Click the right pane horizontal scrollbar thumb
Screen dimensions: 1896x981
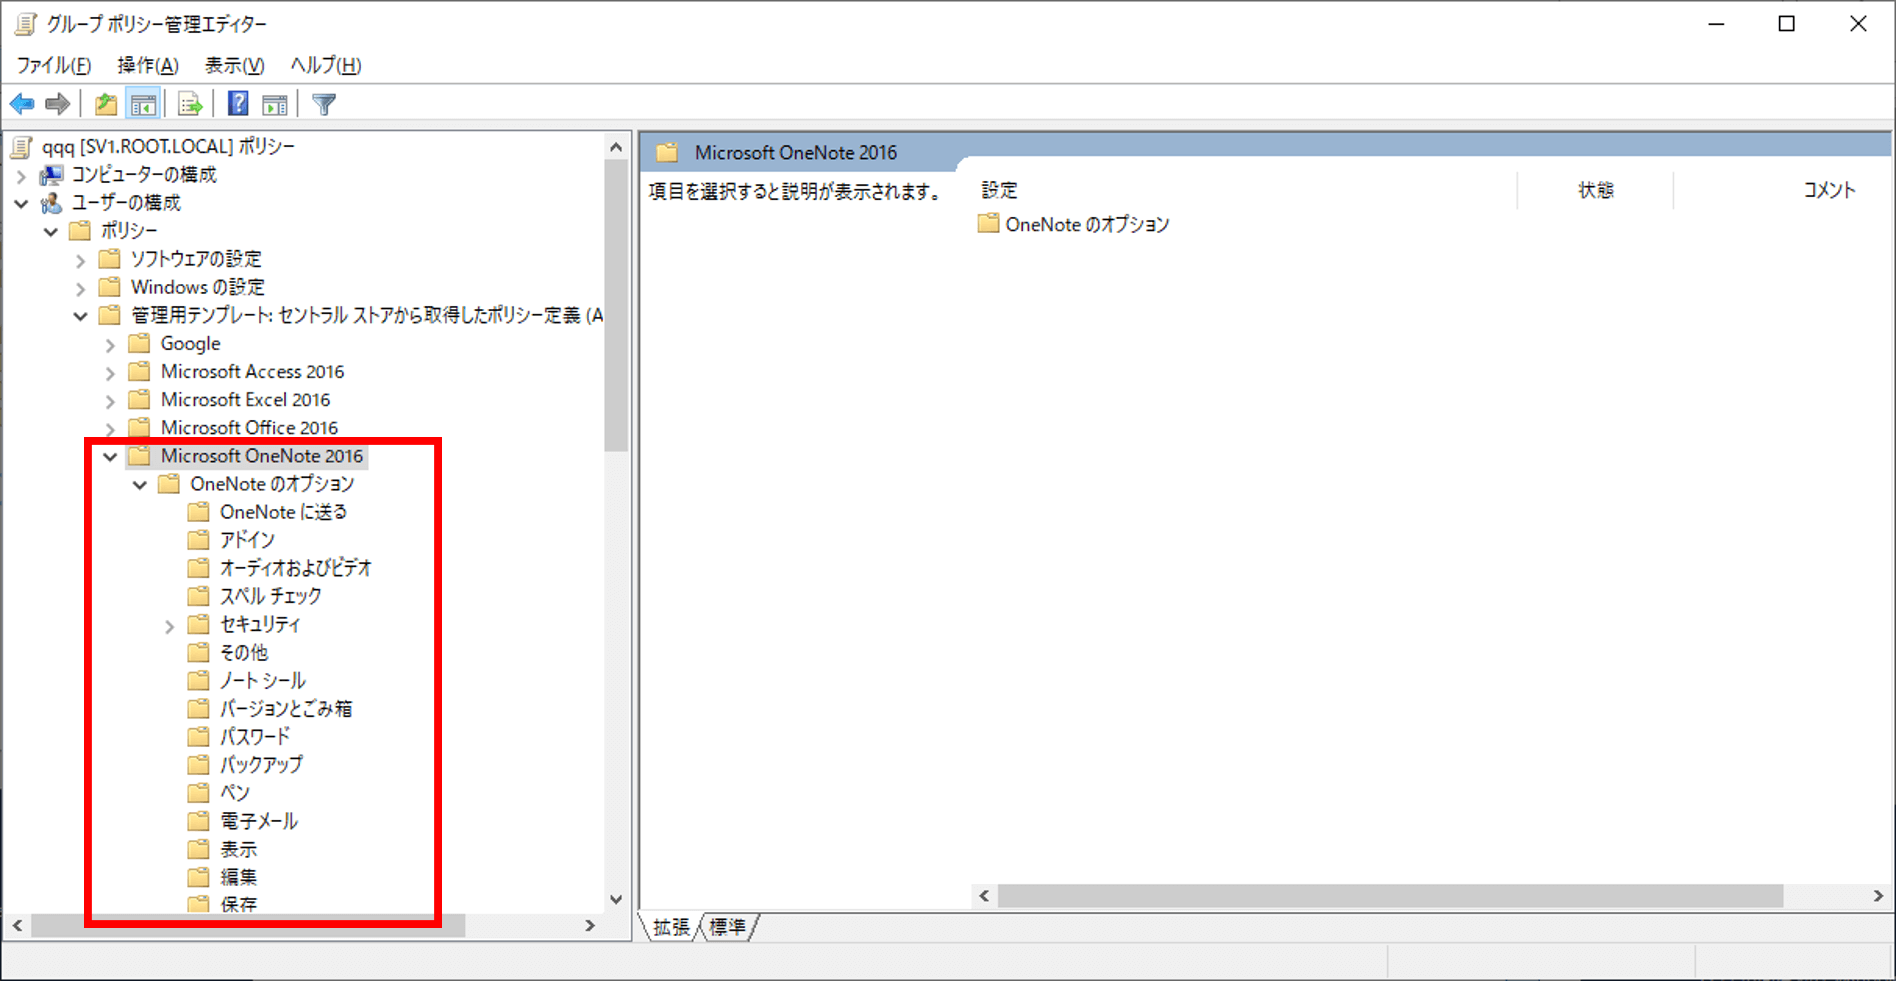[x=1390, y=896]
